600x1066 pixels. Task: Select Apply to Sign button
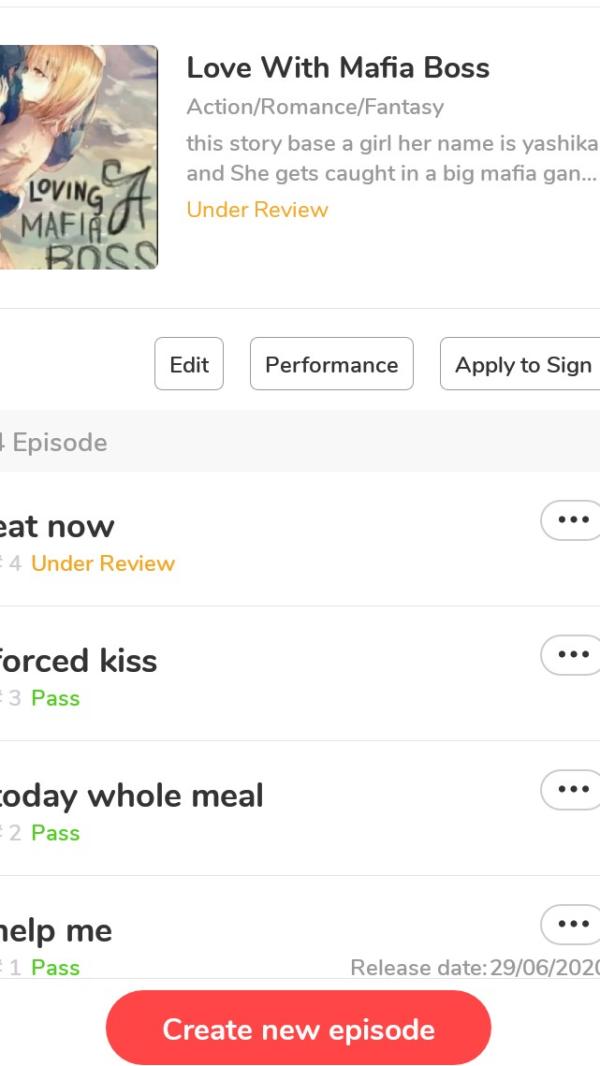click(x=521, y=364)
